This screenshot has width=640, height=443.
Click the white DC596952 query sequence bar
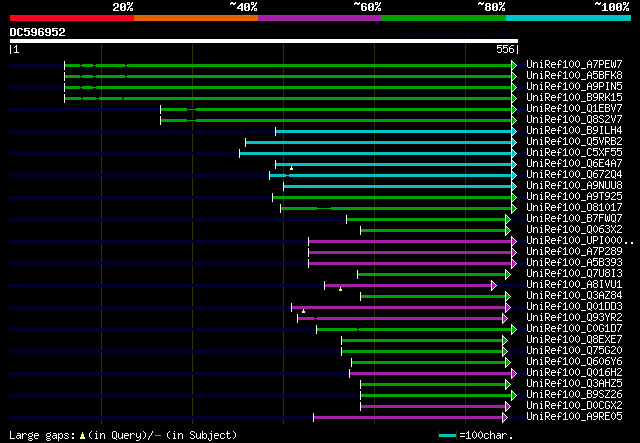pyautogui.click(x=264, y=41)
